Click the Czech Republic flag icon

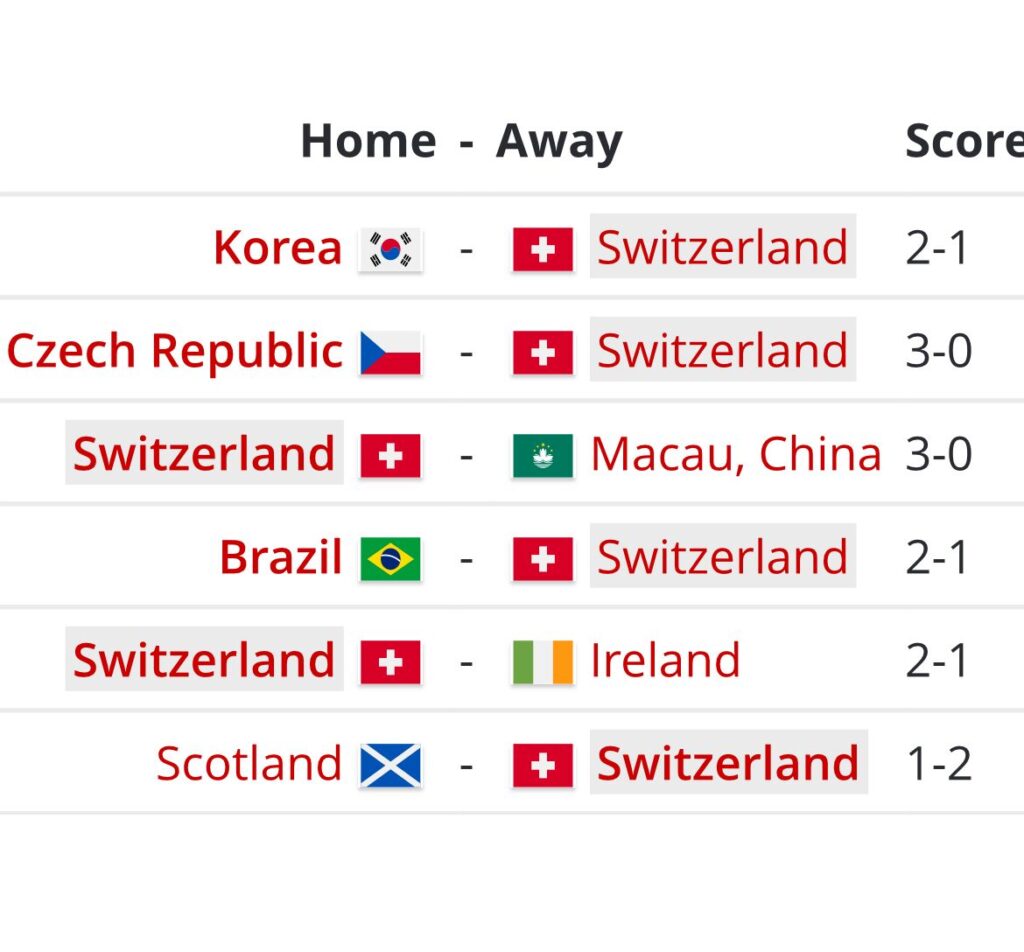(391, 353)
